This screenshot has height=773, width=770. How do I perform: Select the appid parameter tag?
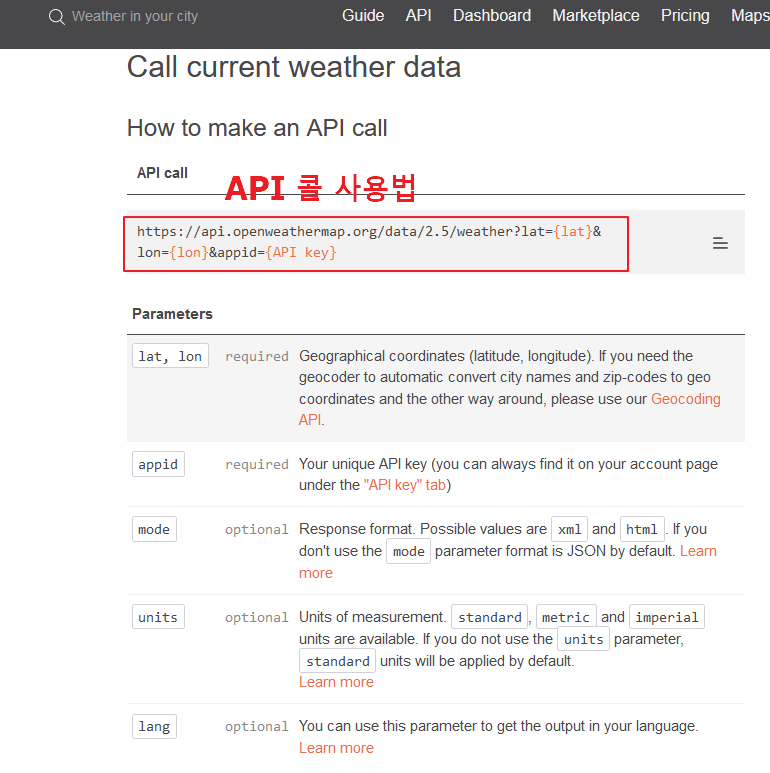pyautogui.click(x=158, y=464)
